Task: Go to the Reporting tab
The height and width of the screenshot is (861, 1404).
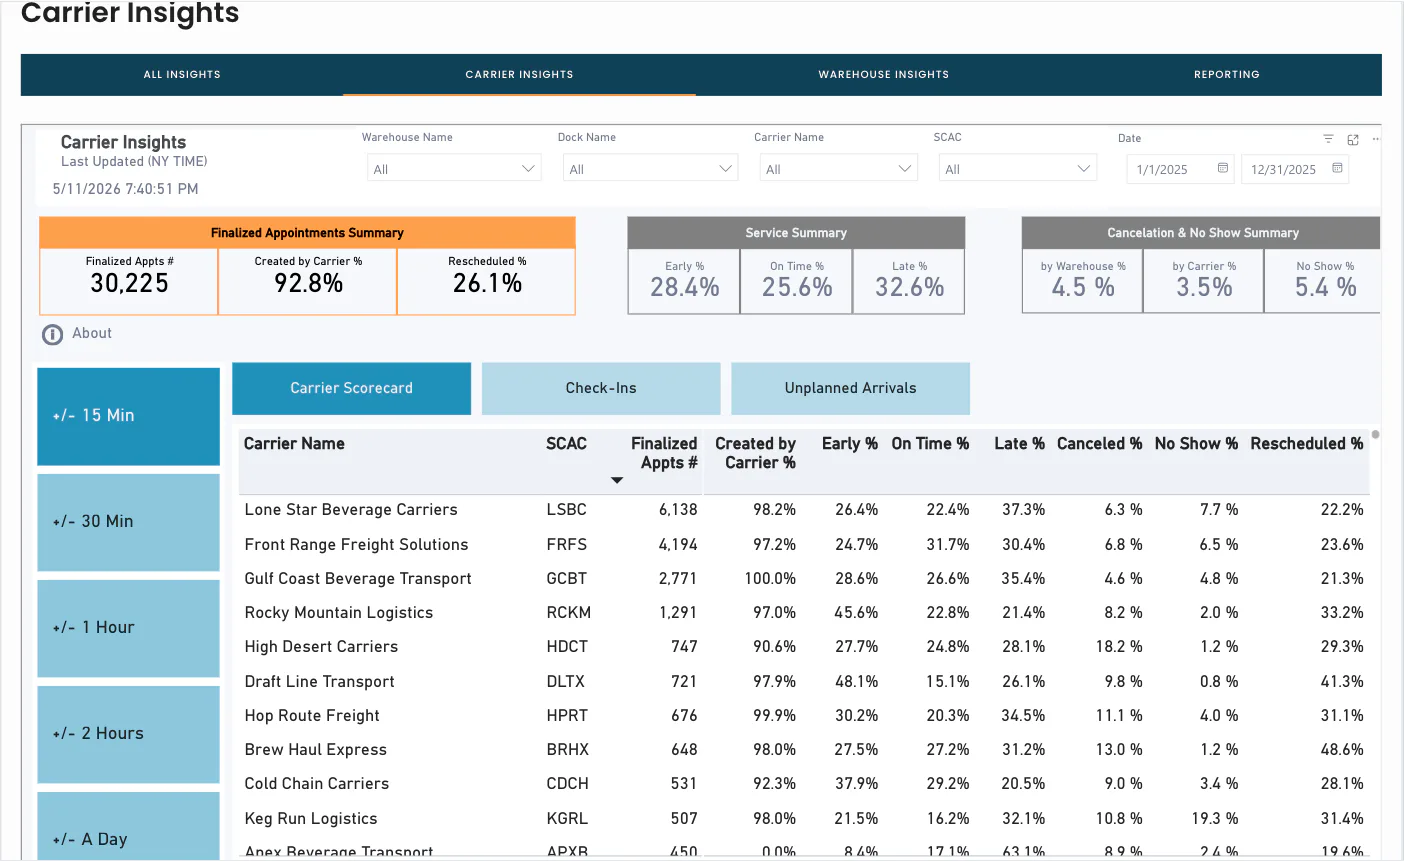Action: 1226,75
